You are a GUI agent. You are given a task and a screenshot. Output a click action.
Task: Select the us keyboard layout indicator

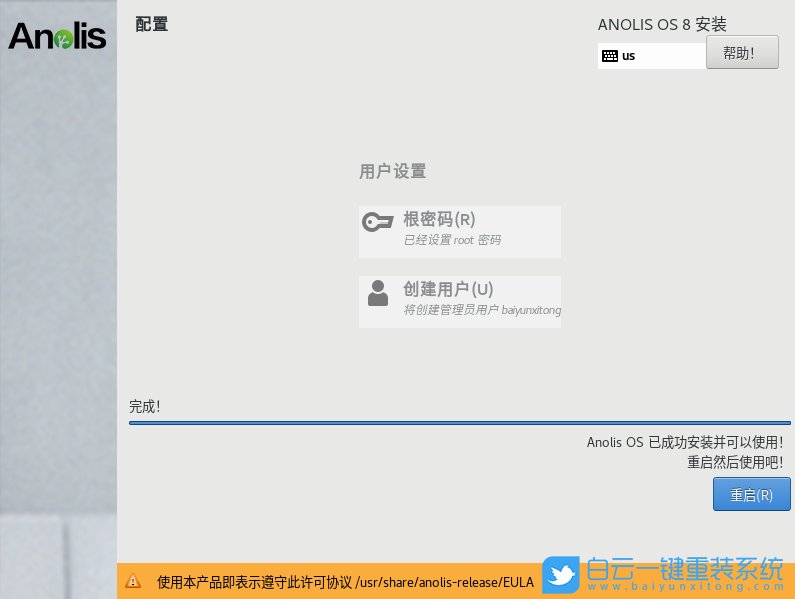[x=652, y=56]
